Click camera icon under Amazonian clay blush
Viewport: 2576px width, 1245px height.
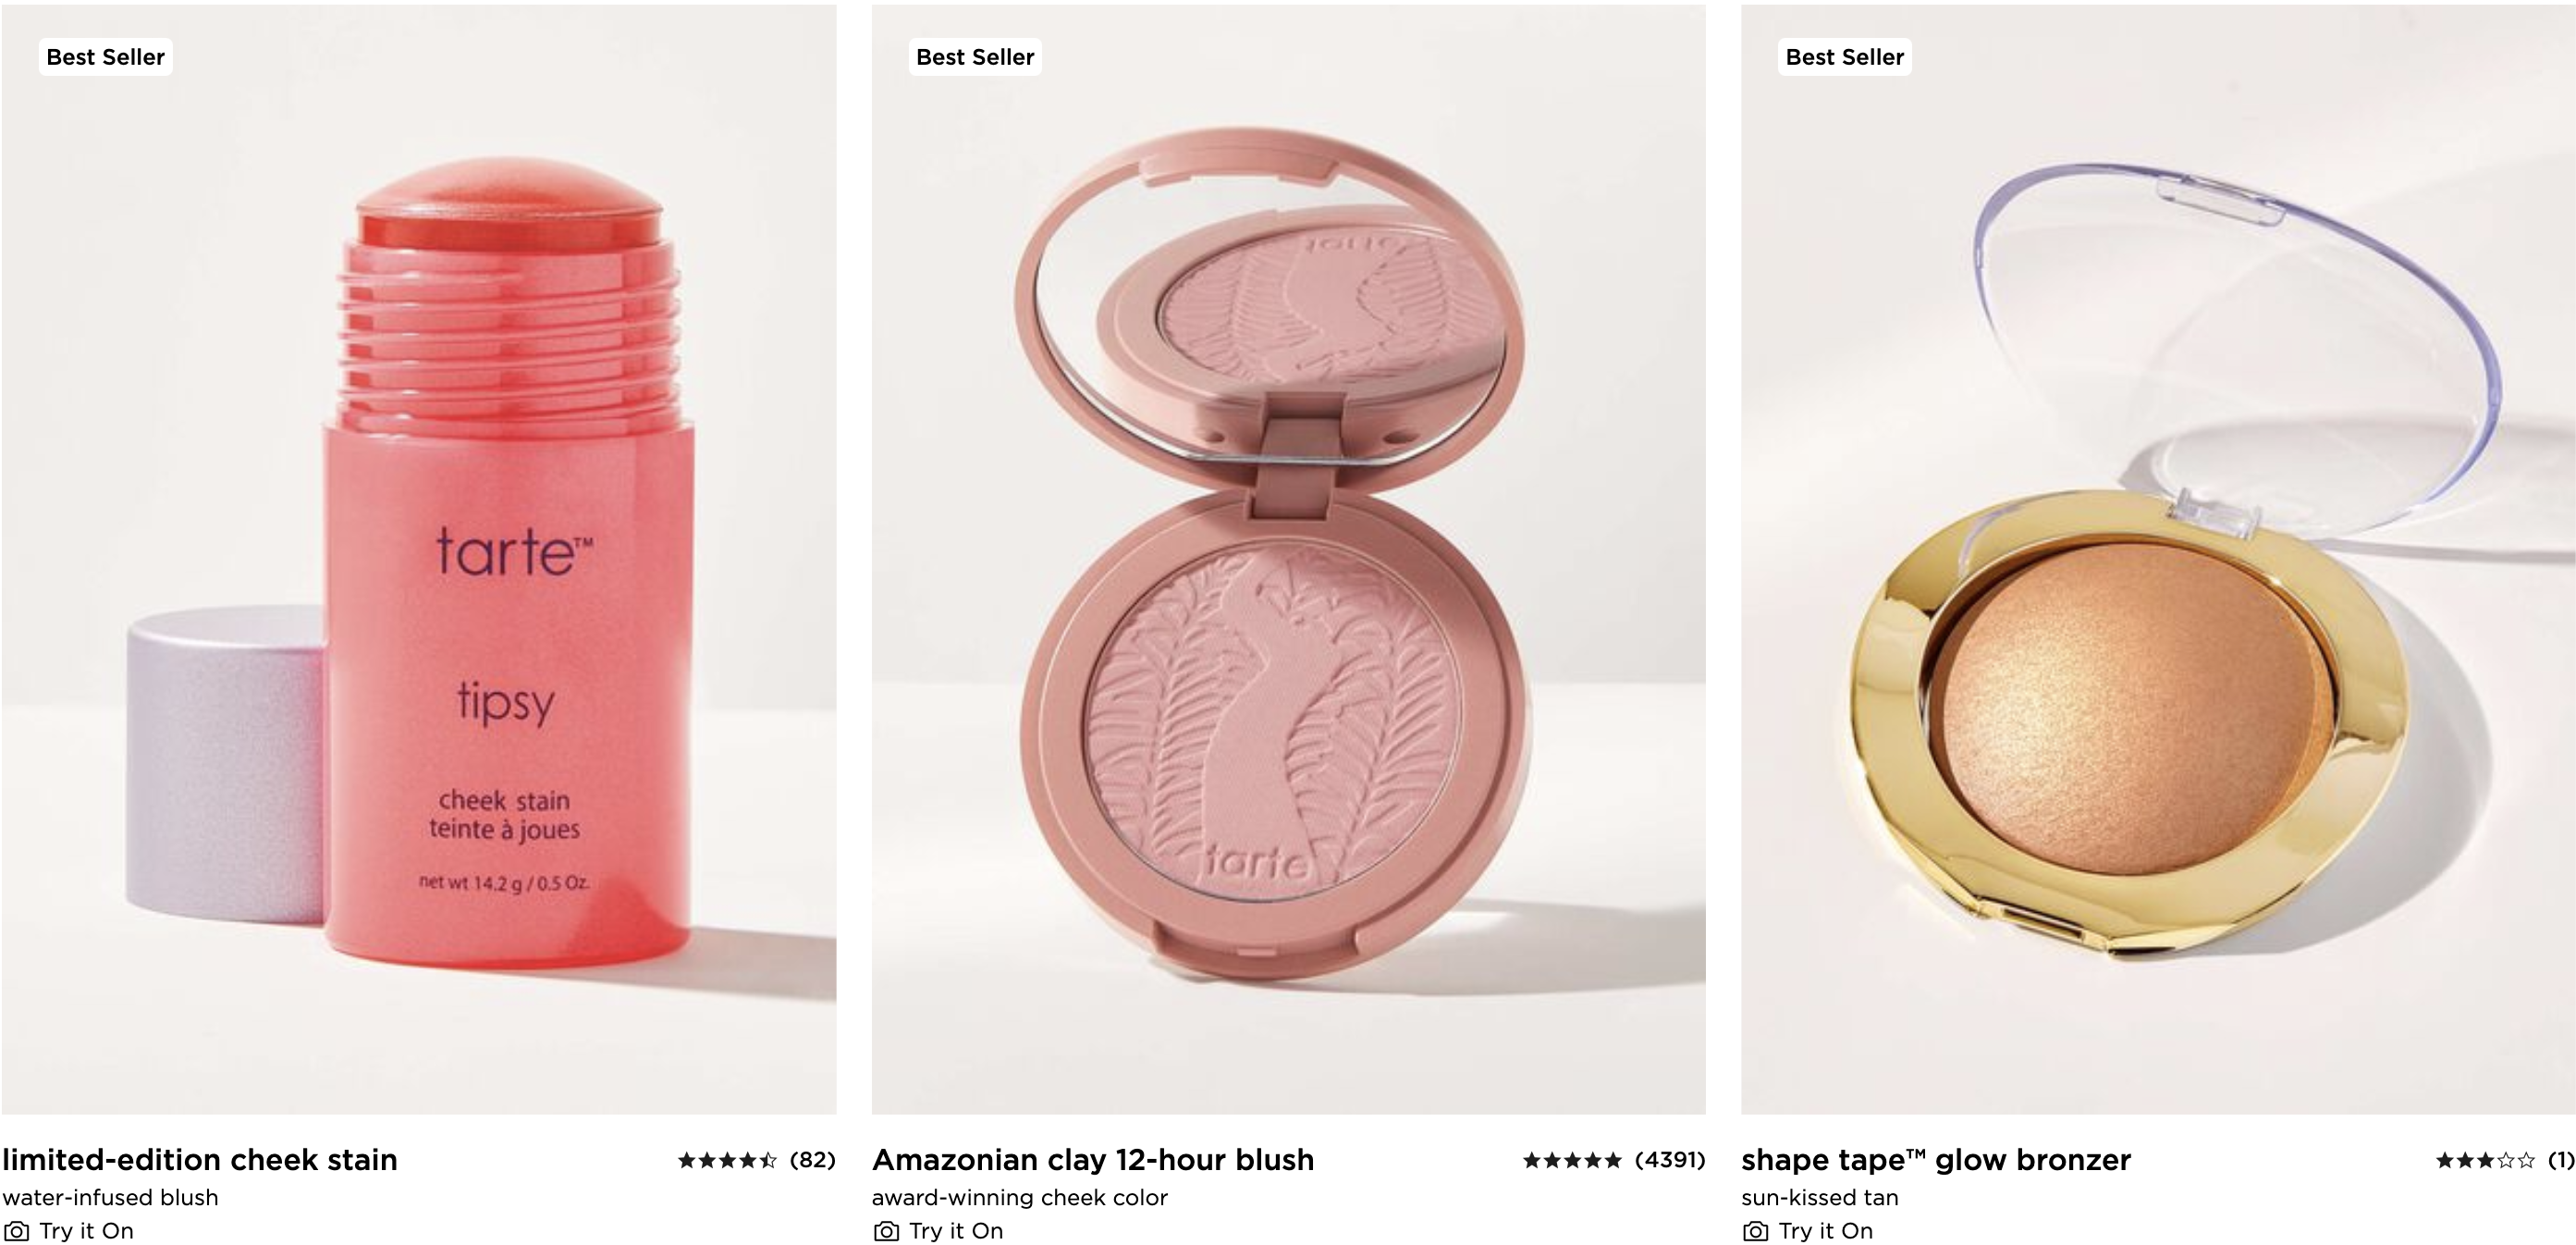[x=886, y=1231]
